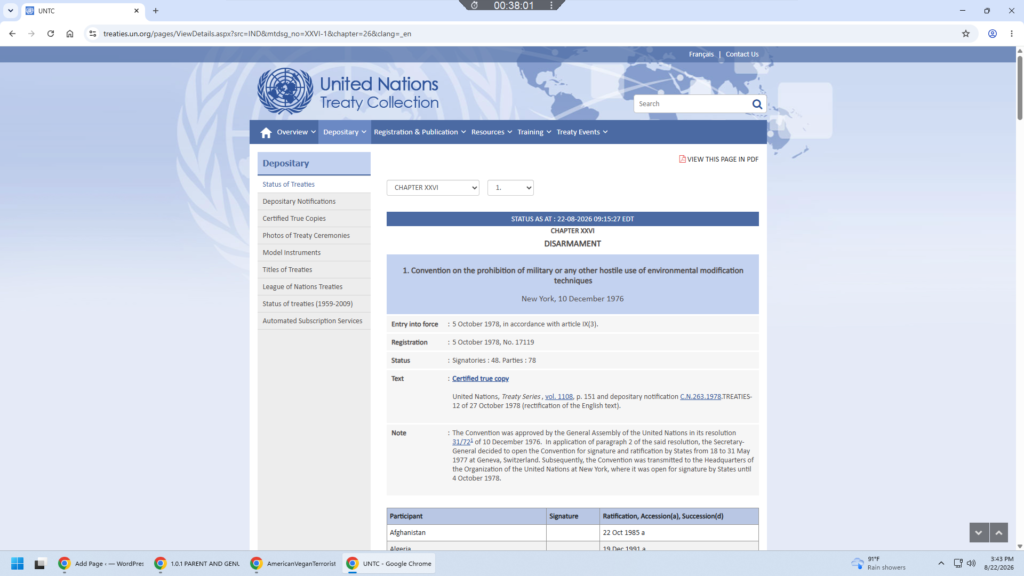Expand the Resources menu
Image resolution: width=1024 pixels, height=576 pixels.
491,132
